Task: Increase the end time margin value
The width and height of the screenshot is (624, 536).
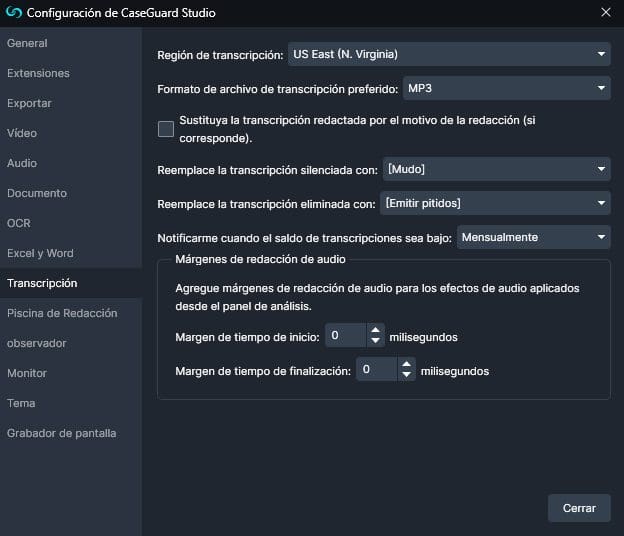Action: point(406,364)
